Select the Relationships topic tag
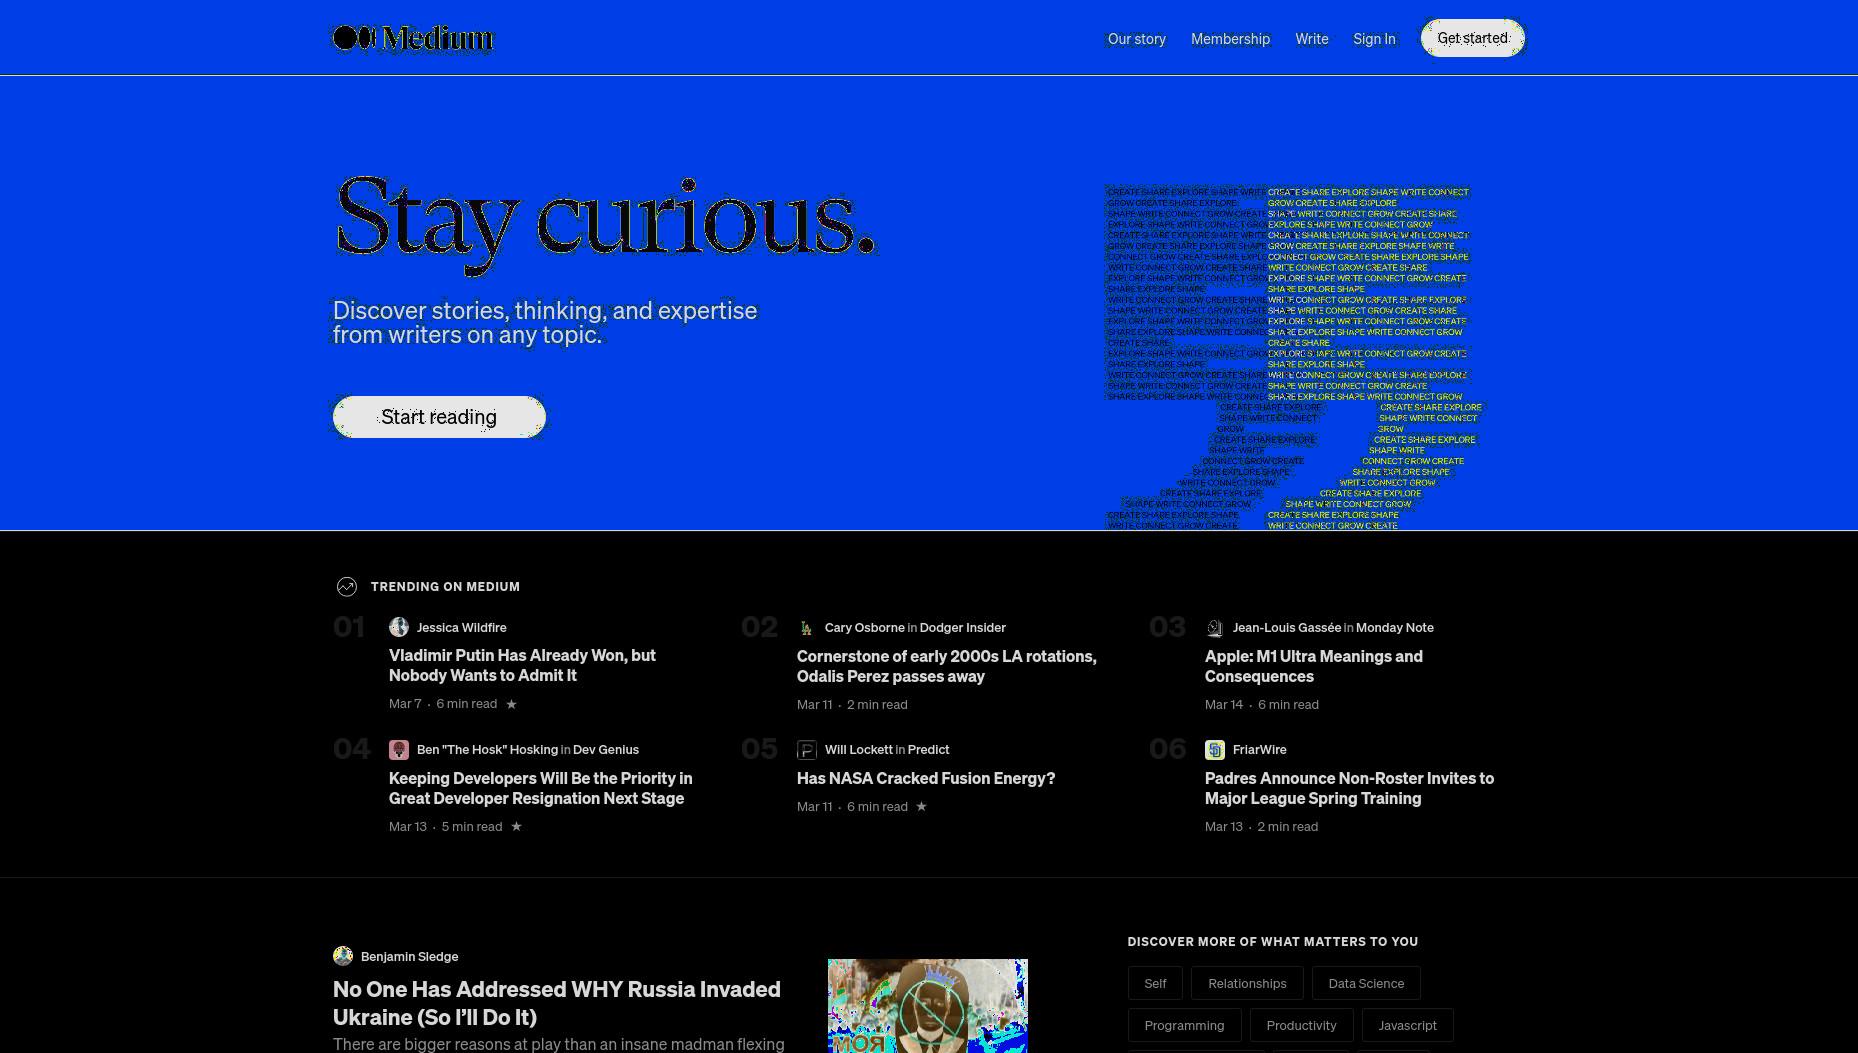Viewport: 1858px width, 1053px height. click(x=1247, y=983)
